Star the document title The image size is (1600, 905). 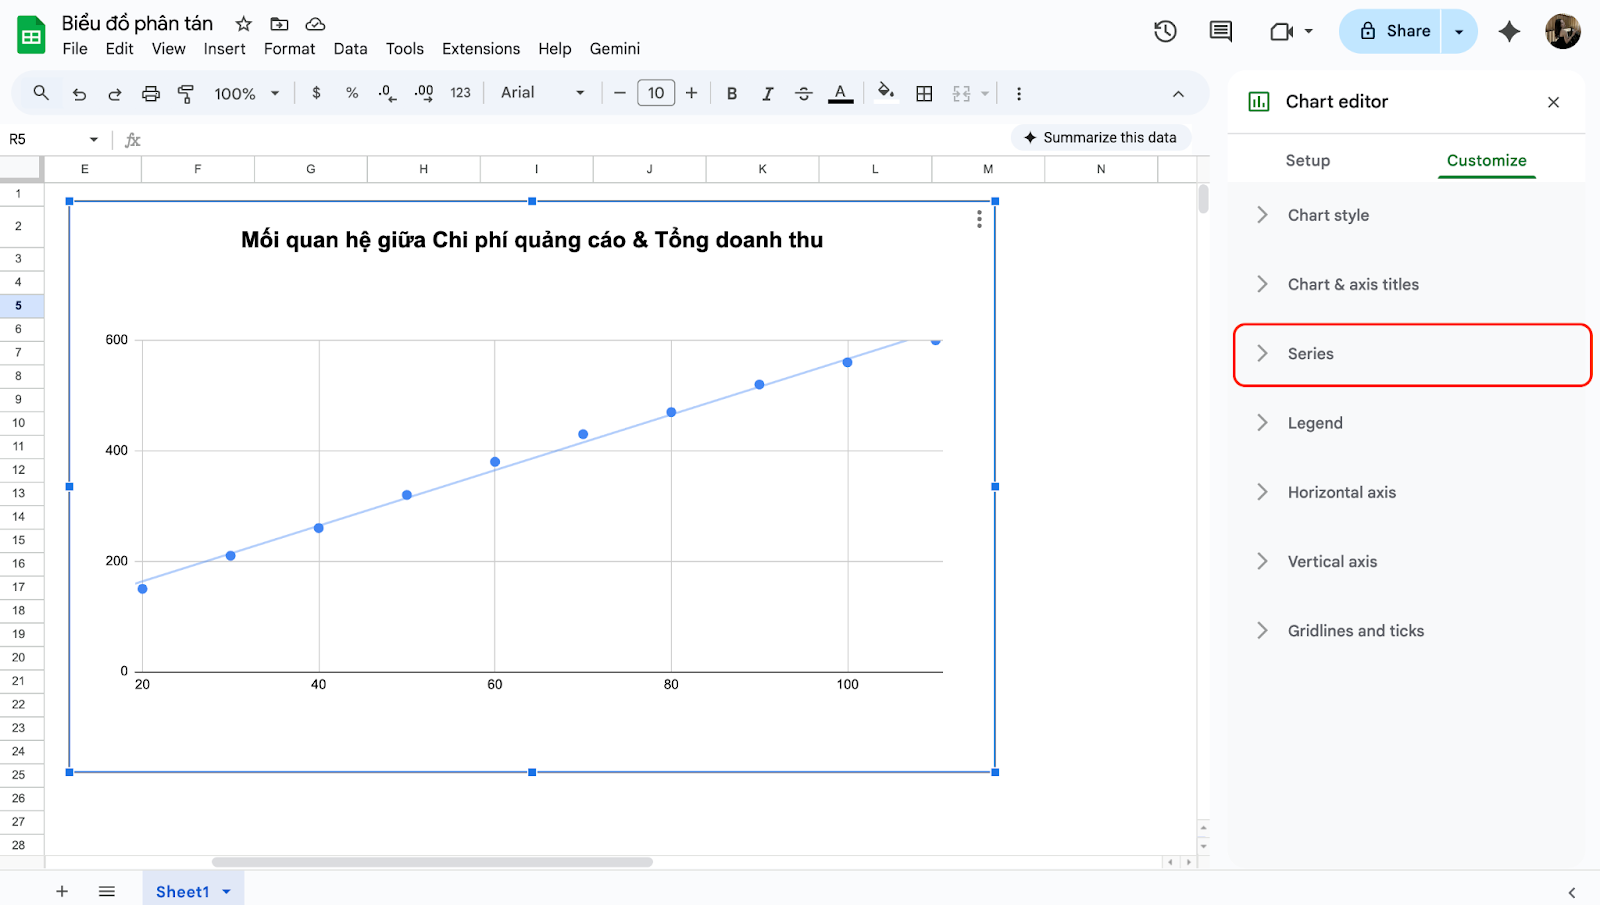243,24
